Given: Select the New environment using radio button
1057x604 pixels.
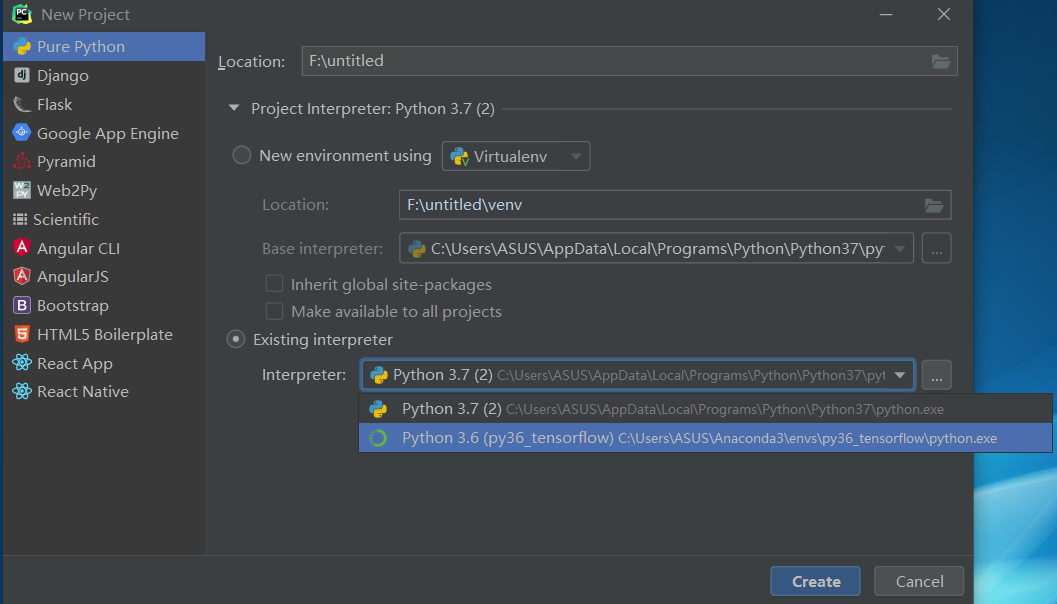Looking at the screenshot, I should click(241, 156).
